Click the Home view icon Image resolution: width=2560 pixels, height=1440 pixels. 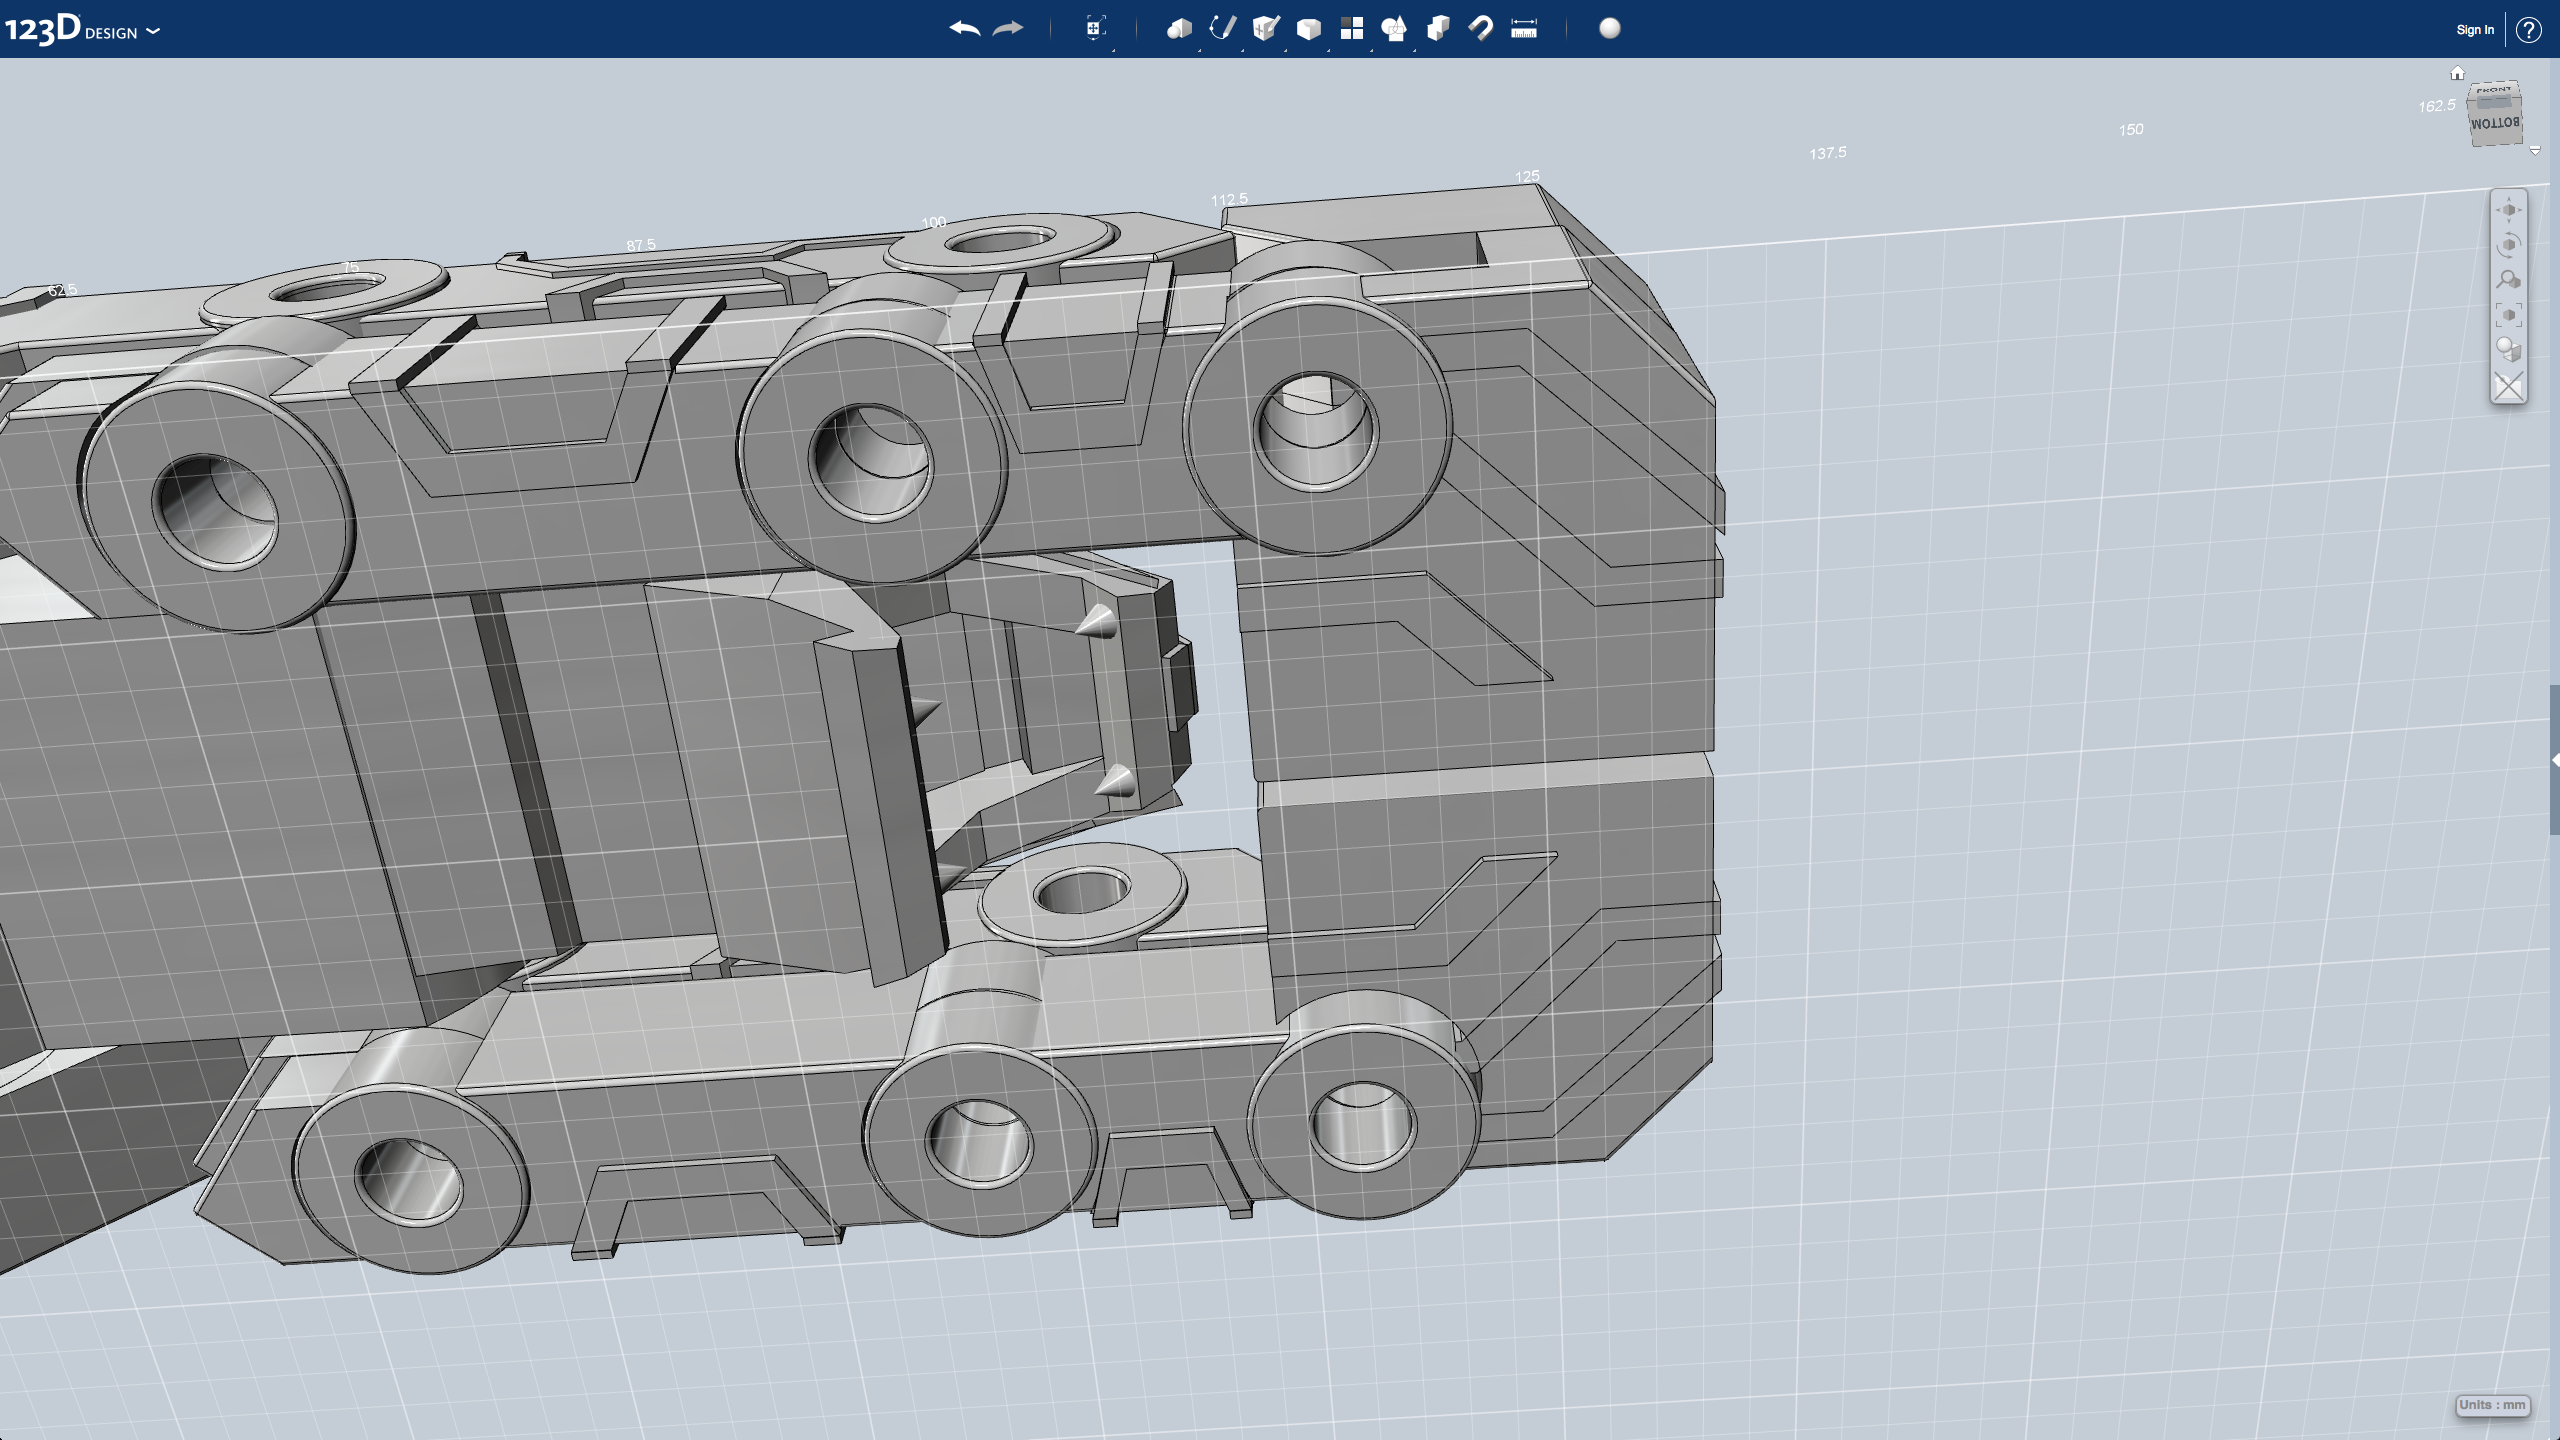(x=2457, y=73)
